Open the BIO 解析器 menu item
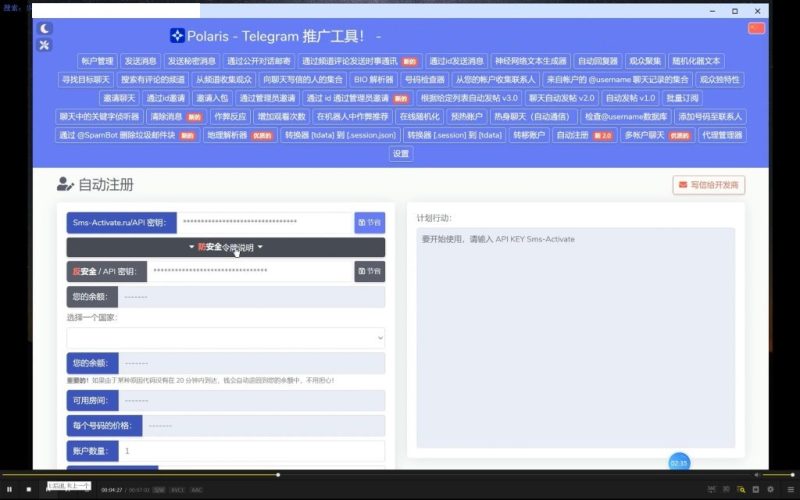 coord(374,80)
